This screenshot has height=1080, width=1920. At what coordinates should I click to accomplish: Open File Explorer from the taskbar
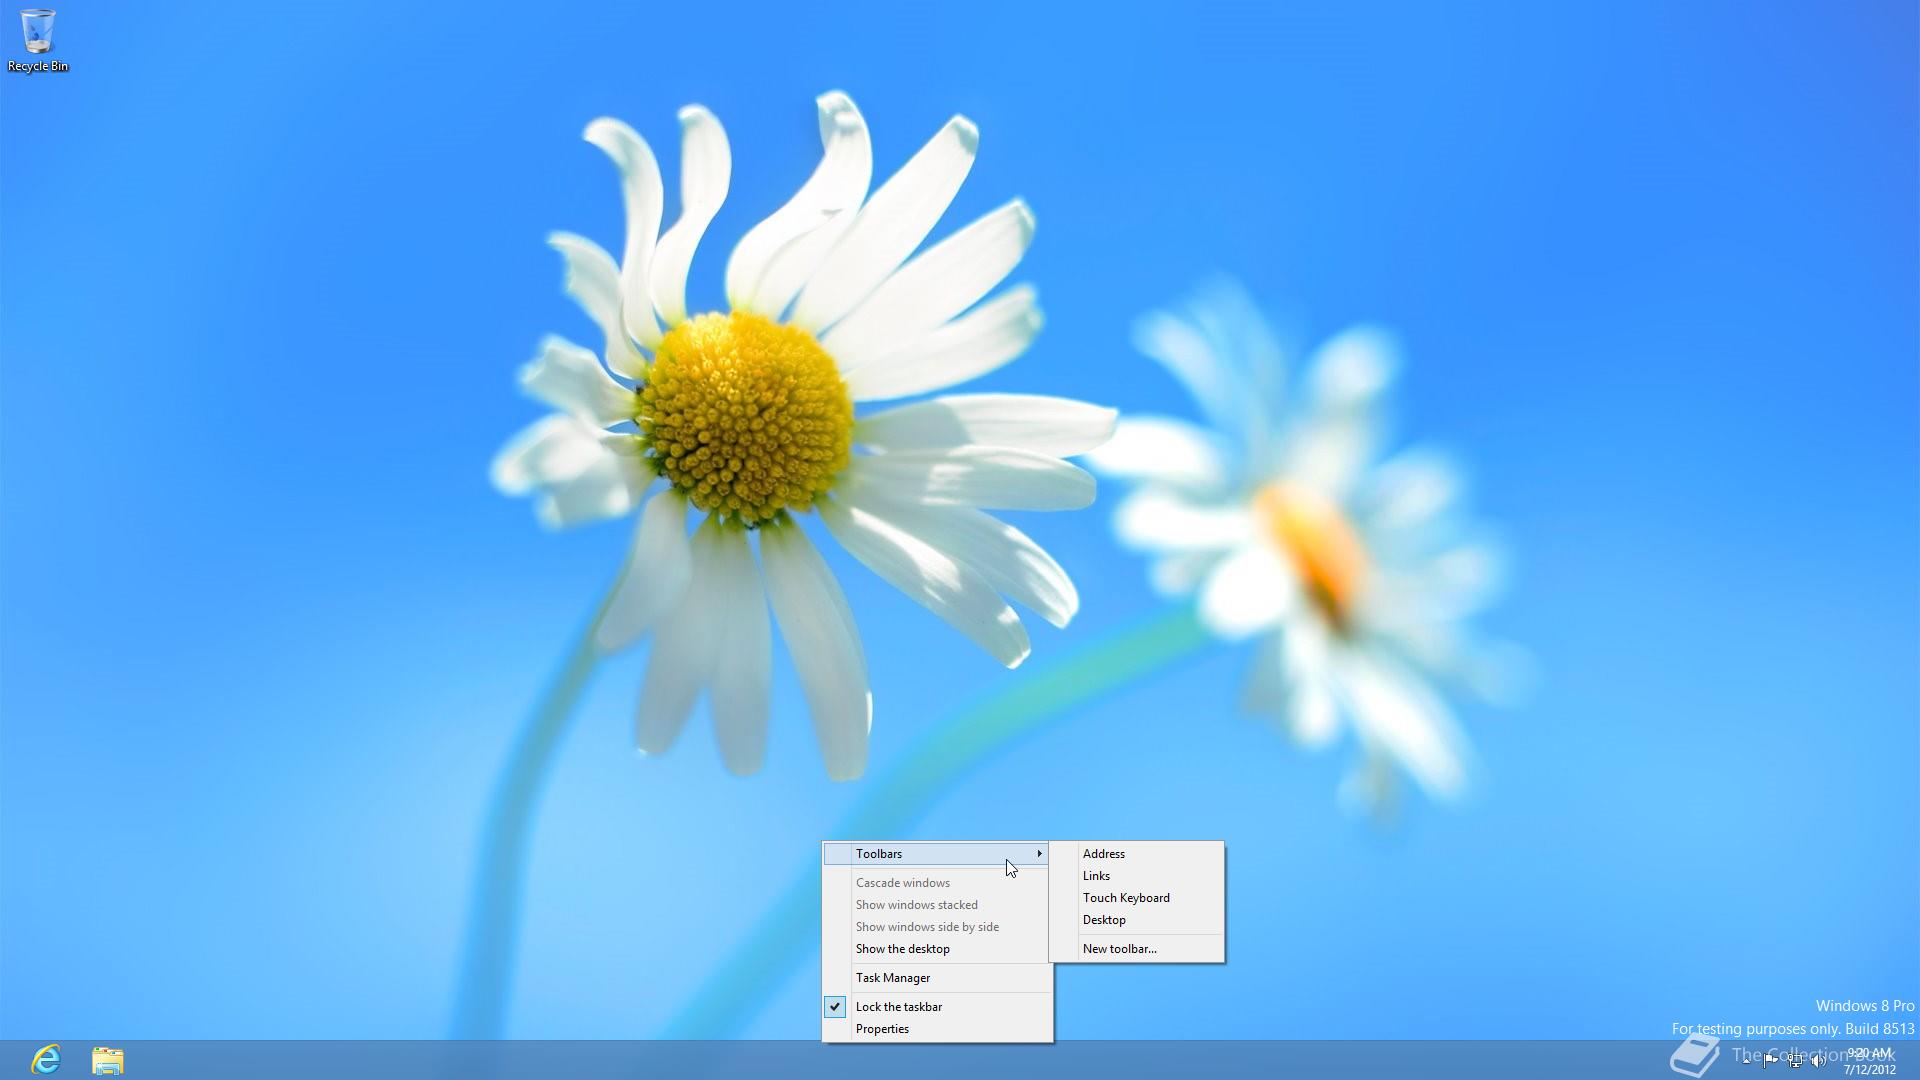click(x=107, y=1060)
